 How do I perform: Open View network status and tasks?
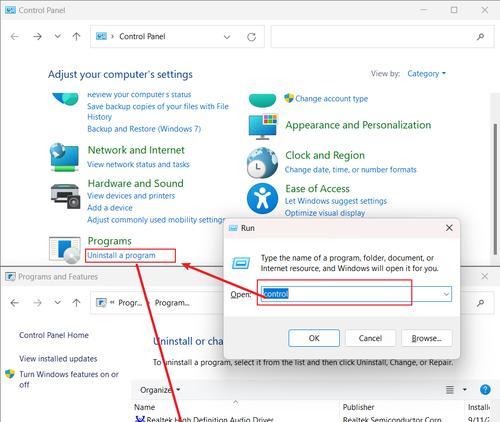pos(138,164)
